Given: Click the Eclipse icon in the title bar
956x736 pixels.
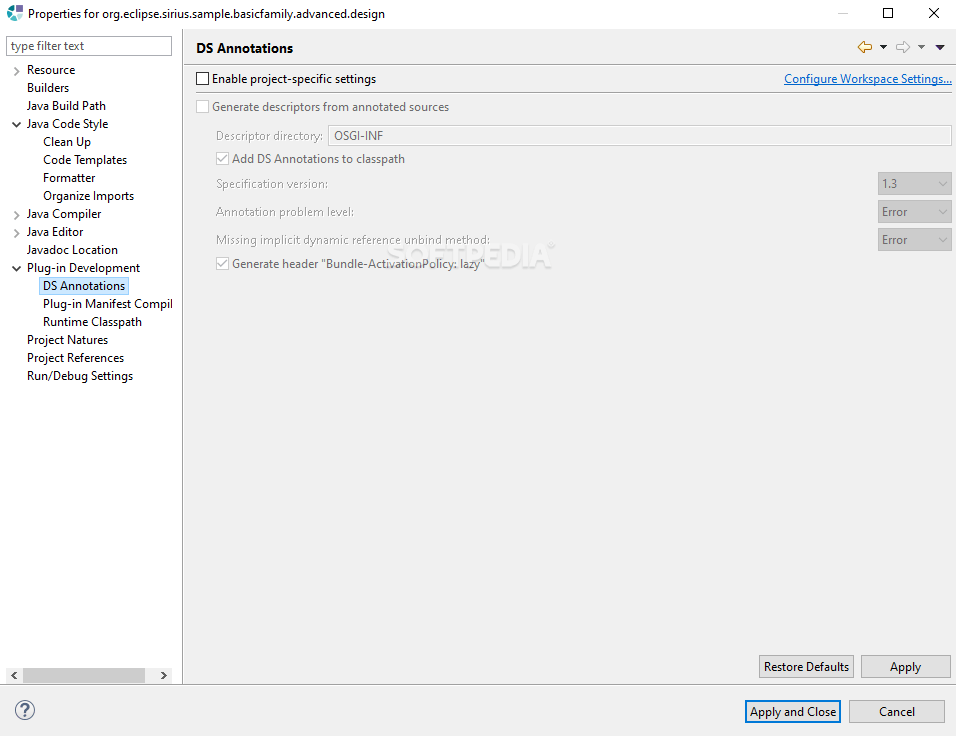Looking at the screenshot, I should (14, 12).
